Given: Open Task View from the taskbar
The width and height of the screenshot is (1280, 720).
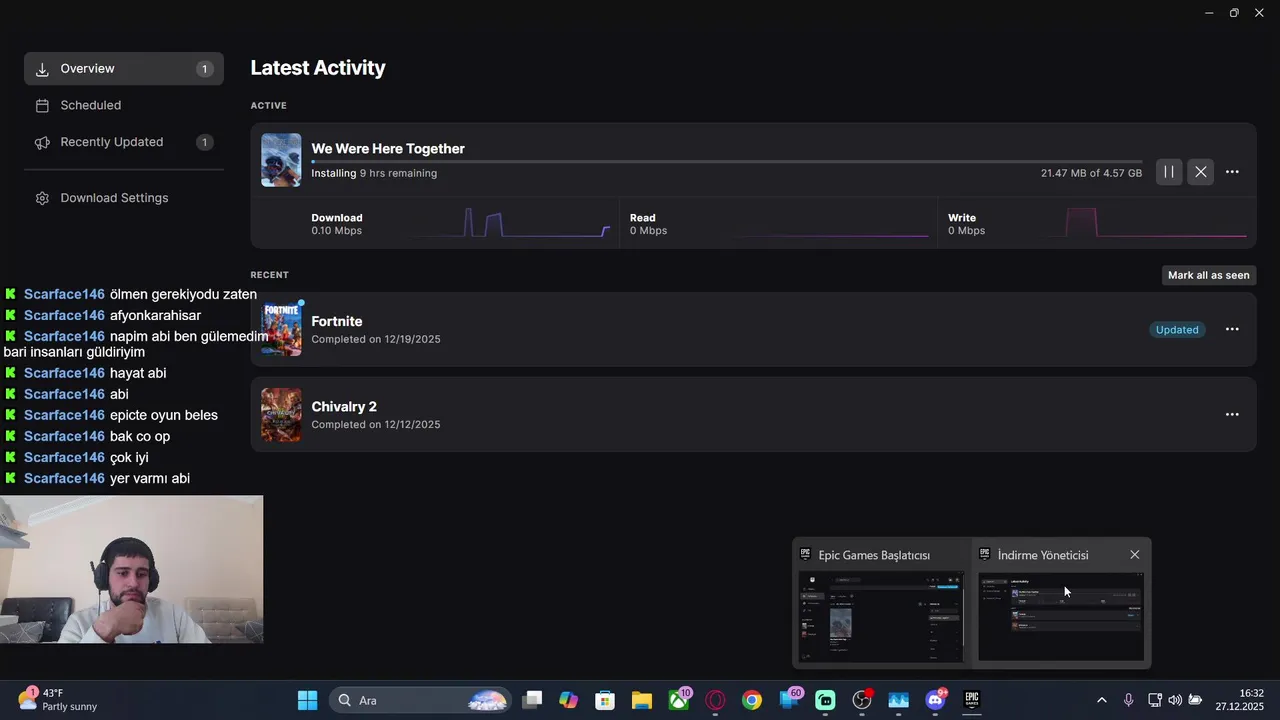Looking at the screenshot, I should [532, 700].
